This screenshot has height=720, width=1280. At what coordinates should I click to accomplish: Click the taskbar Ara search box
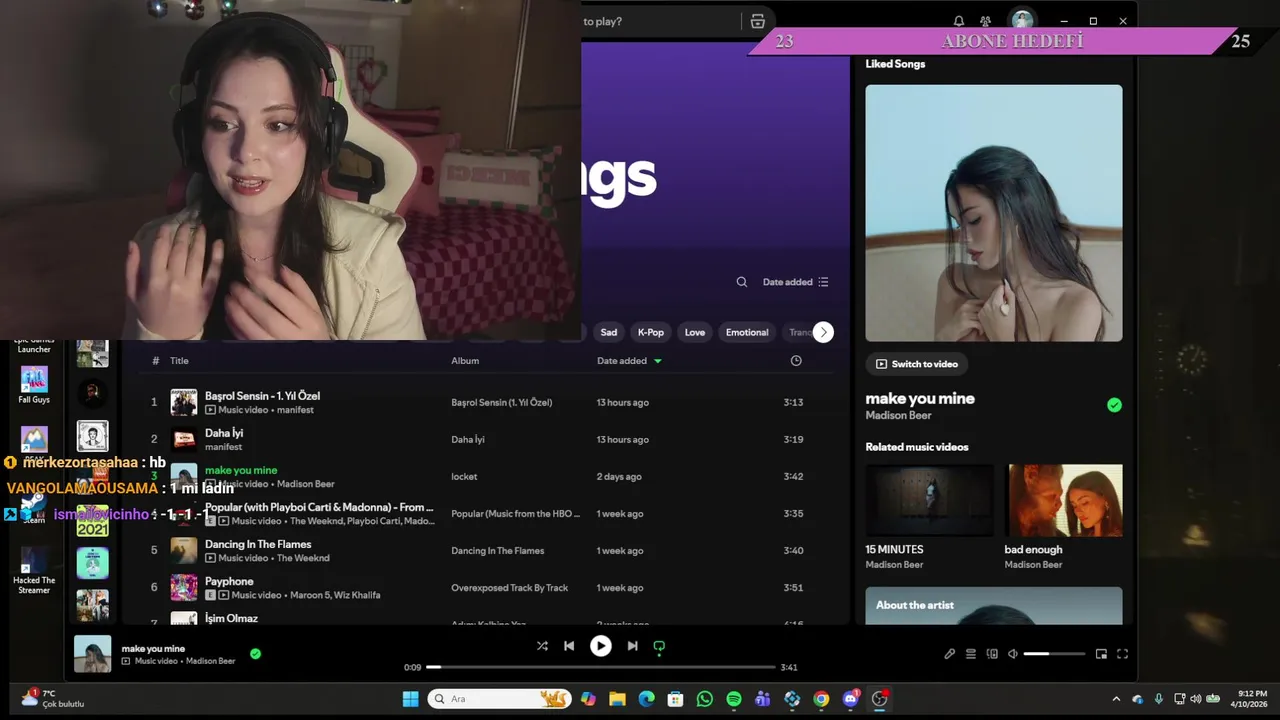500,699
